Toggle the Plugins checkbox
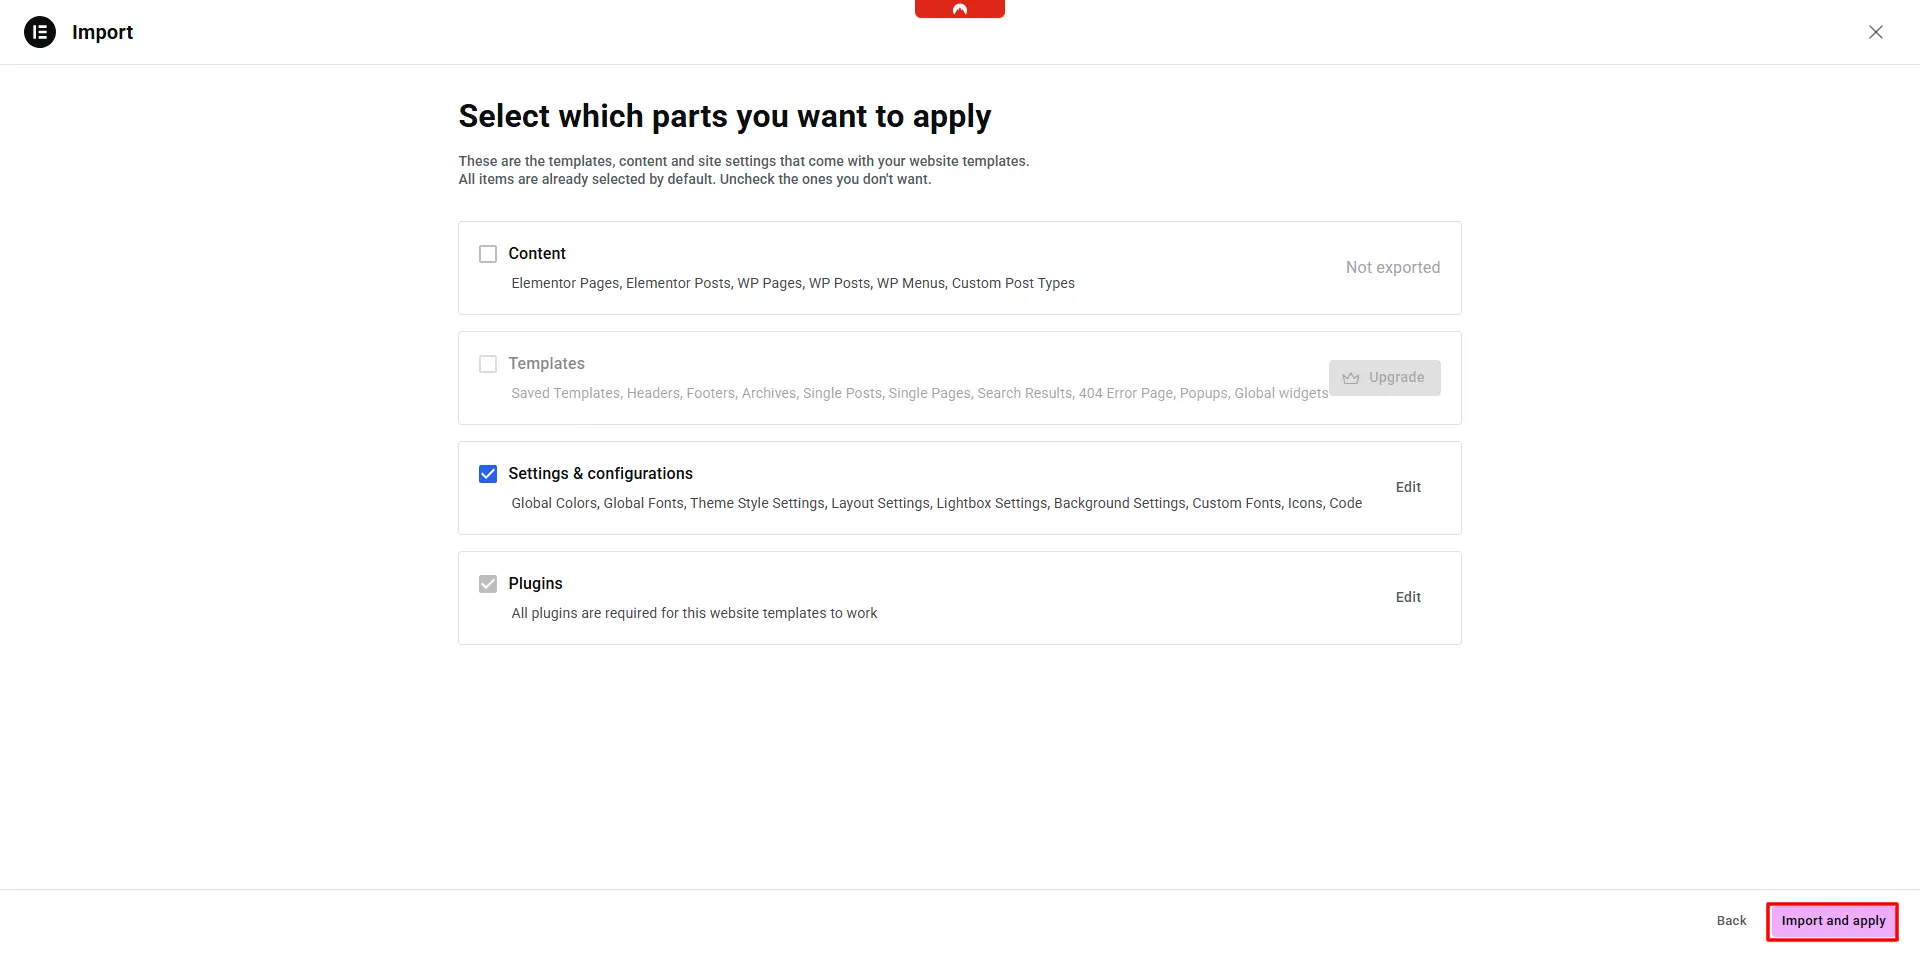Screen dimensions: 1920x953 pos(488,584)
